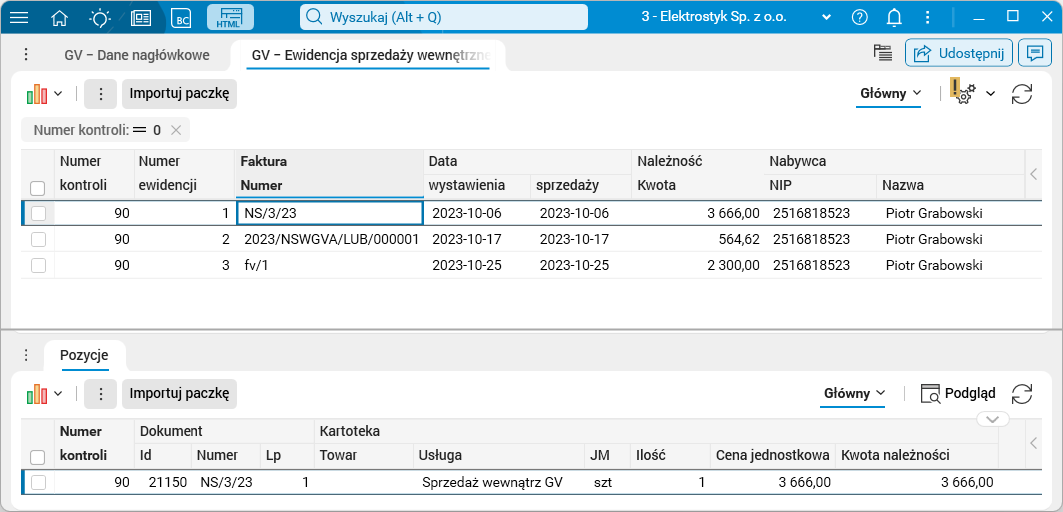The width and height of the screenshot is (1063, 512).
Task: Click company name 3 - Elektrostyk Sp. z o.o.
Action: (x=714, y=18)
